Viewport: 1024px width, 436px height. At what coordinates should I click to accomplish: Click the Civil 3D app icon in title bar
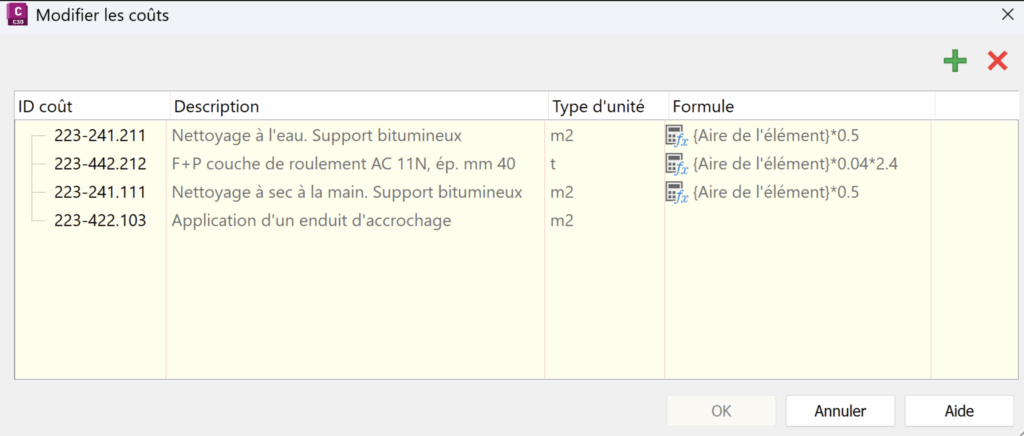click(x=18, y=15)
